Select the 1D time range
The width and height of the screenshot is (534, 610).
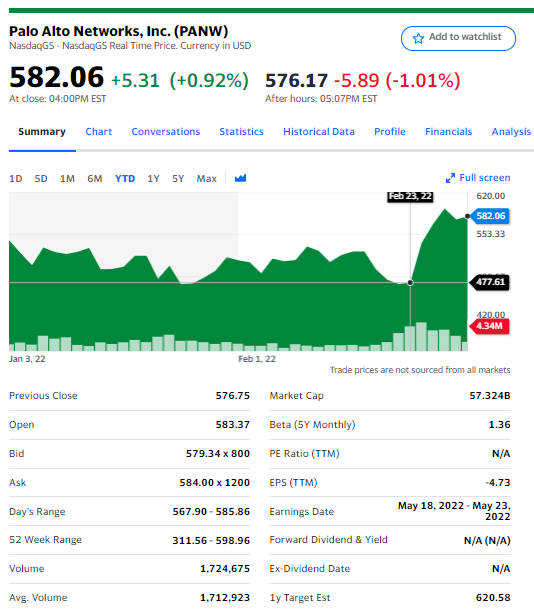click(x=16, y=179)
